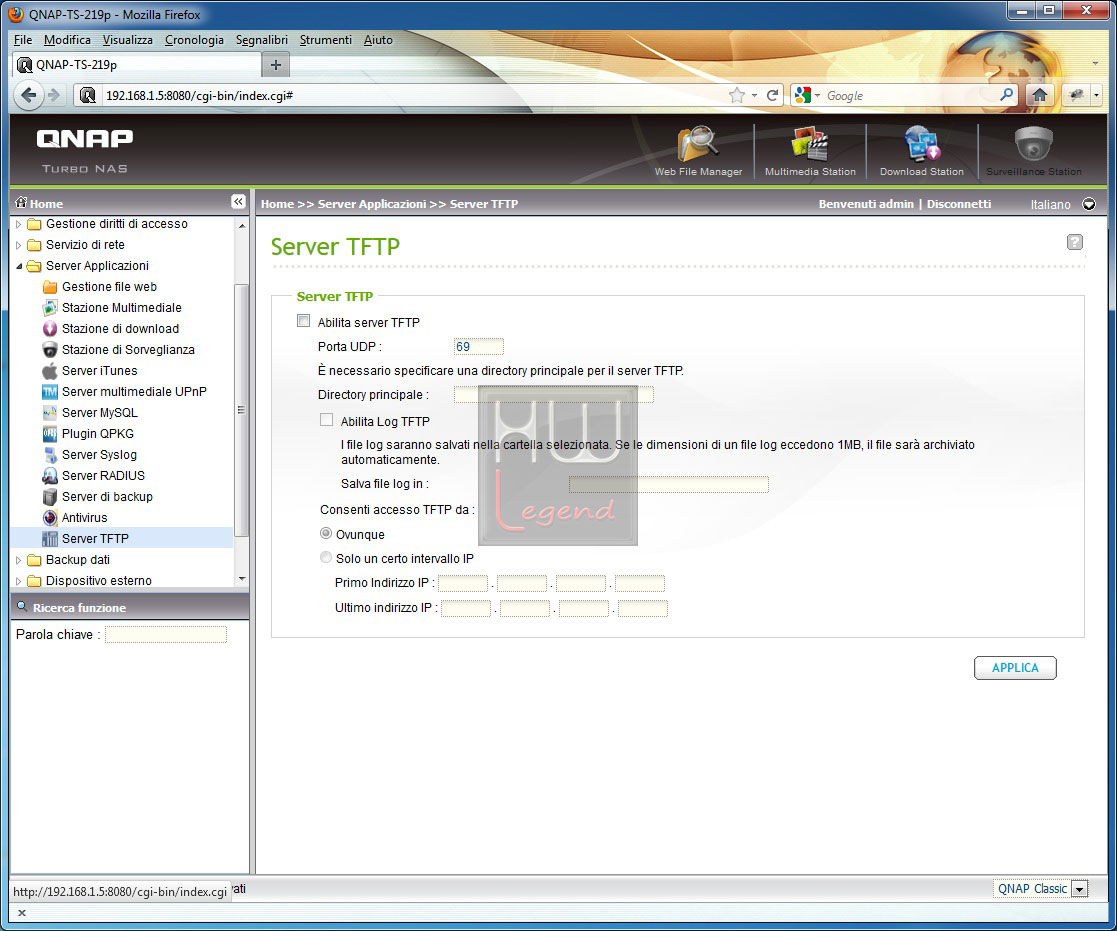This screenshot has width=1117, height=931.
Task: Open Surveillance Station camera icon
Action: point(1034,150)
